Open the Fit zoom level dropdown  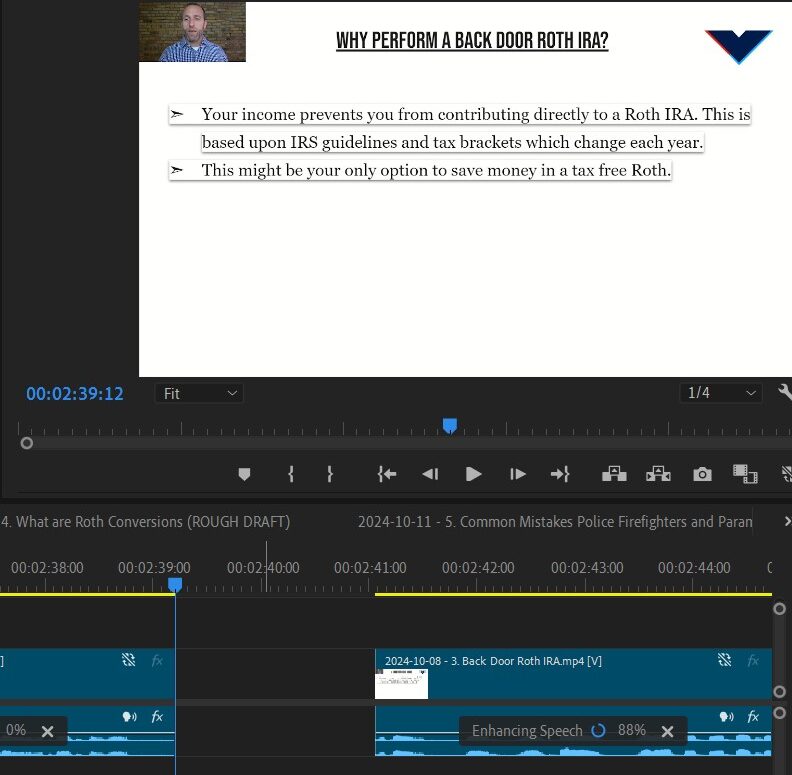(200, 394)
